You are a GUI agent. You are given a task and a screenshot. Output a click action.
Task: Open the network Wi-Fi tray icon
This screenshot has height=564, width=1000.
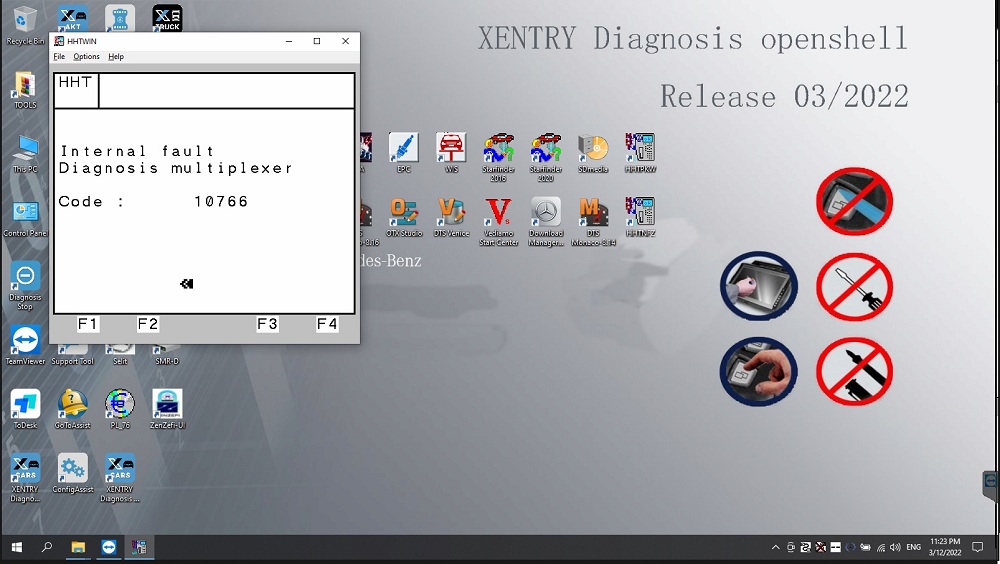[x=881, y=547]
